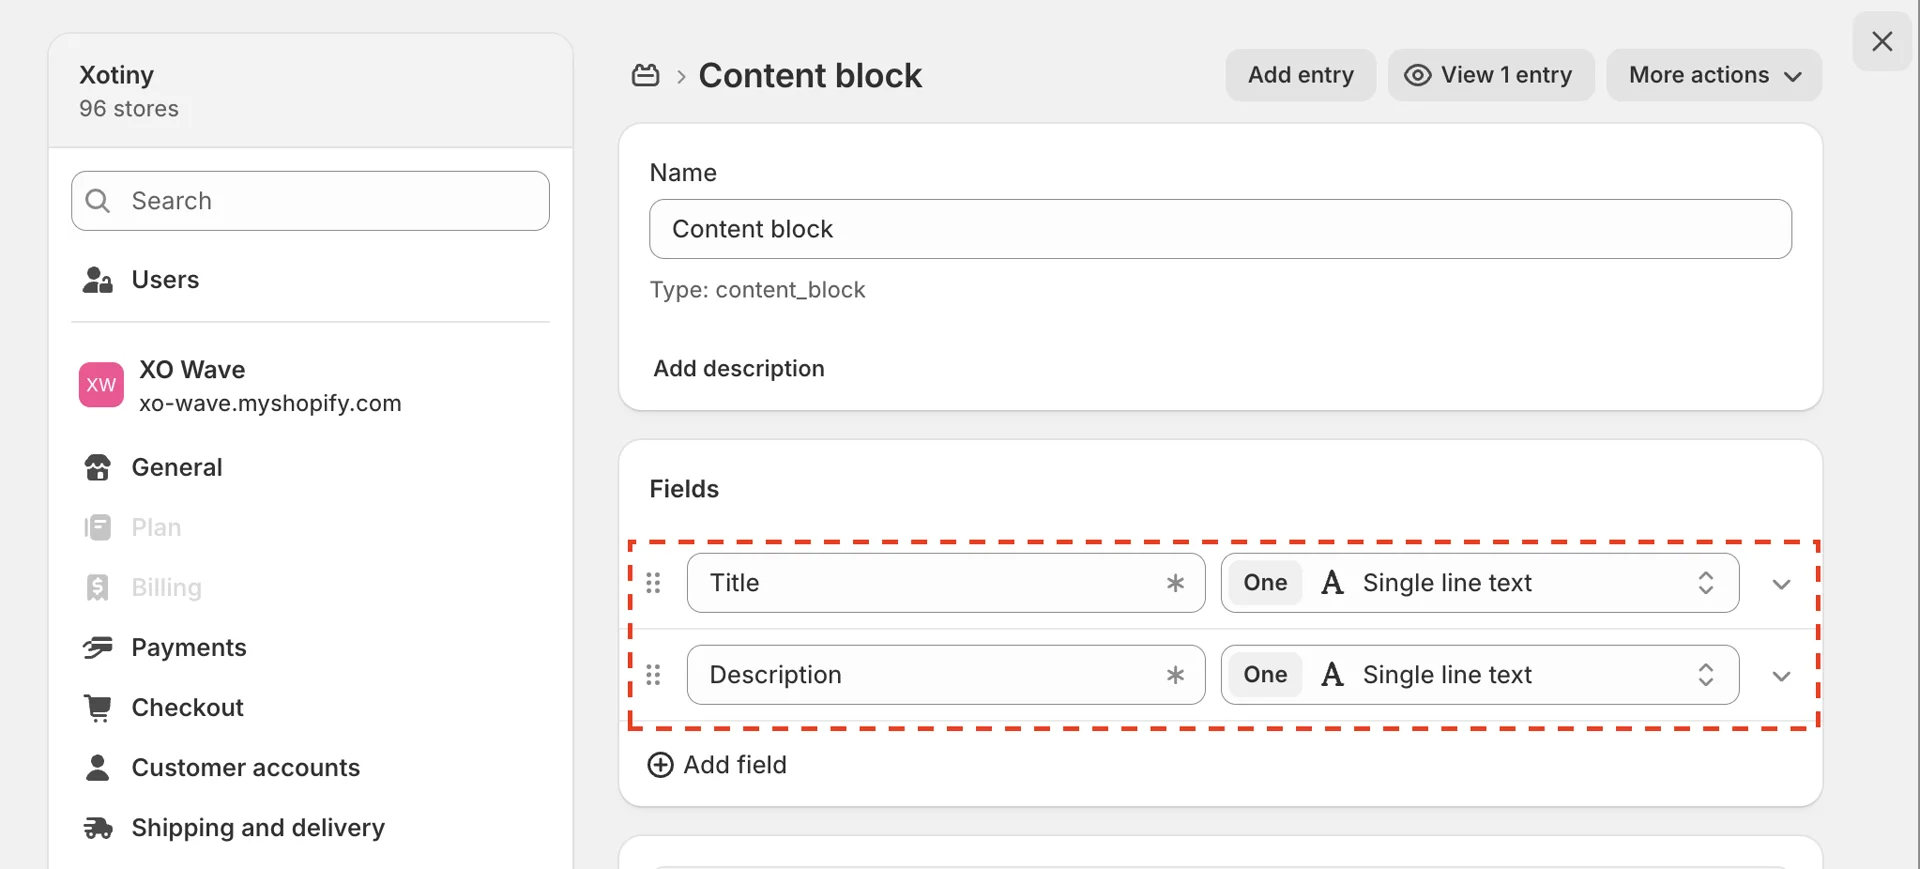Click the 96 stores text
This screenshot has height=869, width=1920.
[x=129, y=109]
